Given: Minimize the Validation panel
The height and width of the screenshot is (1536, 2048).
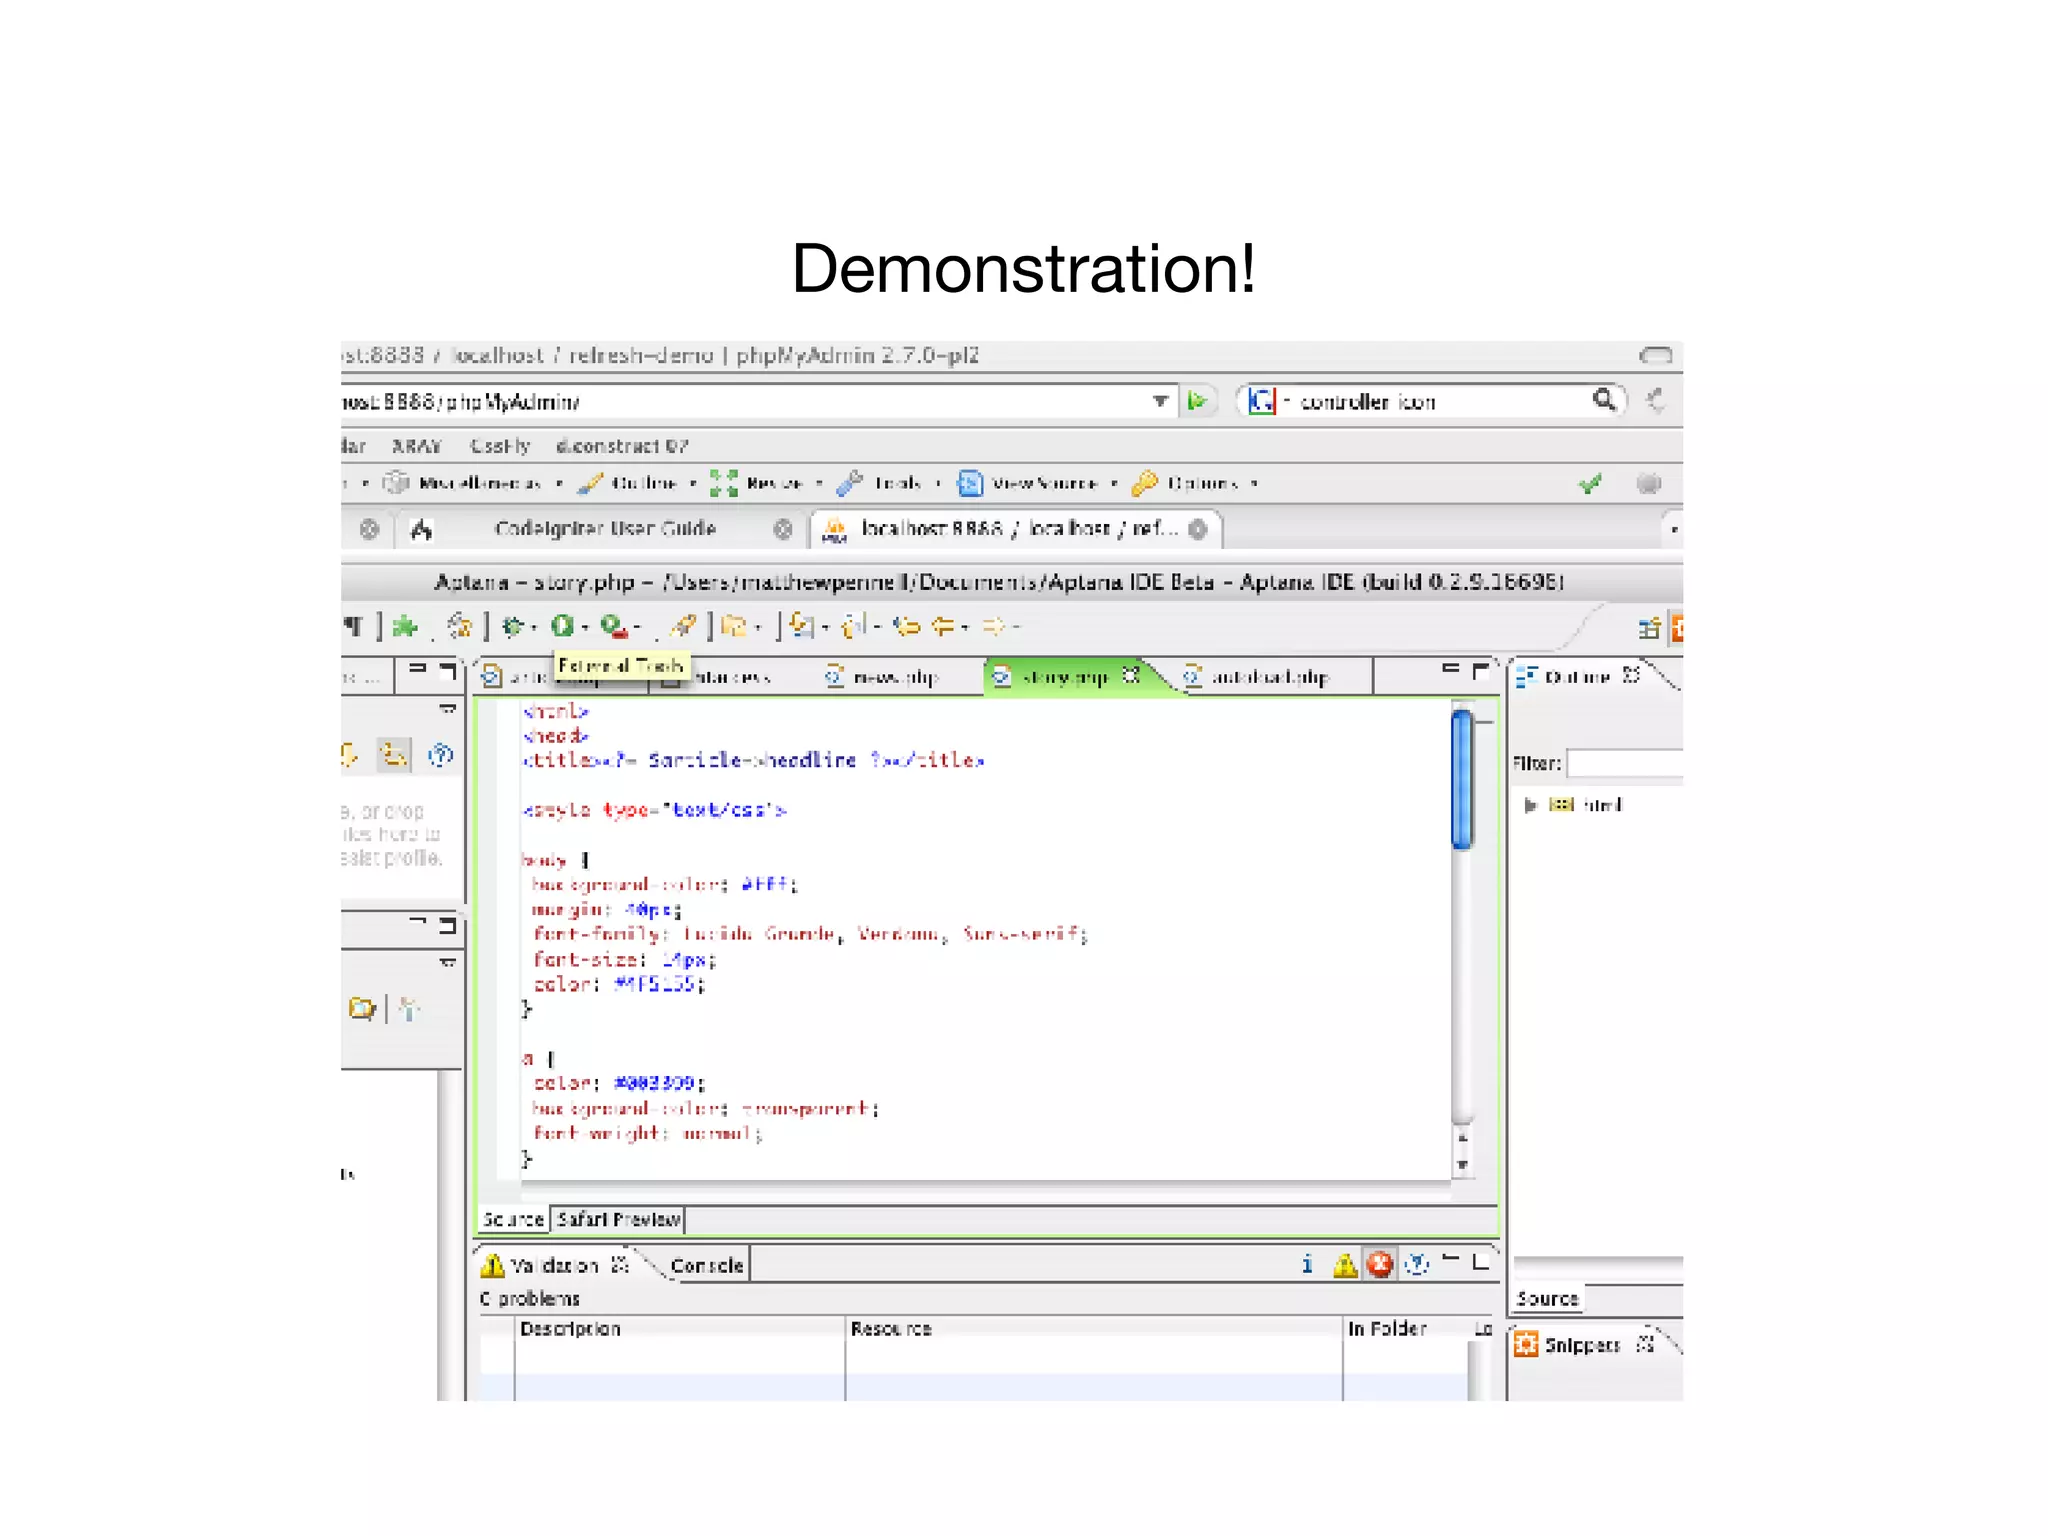Looking at the screenshot, I should tap(1451, 1258).
